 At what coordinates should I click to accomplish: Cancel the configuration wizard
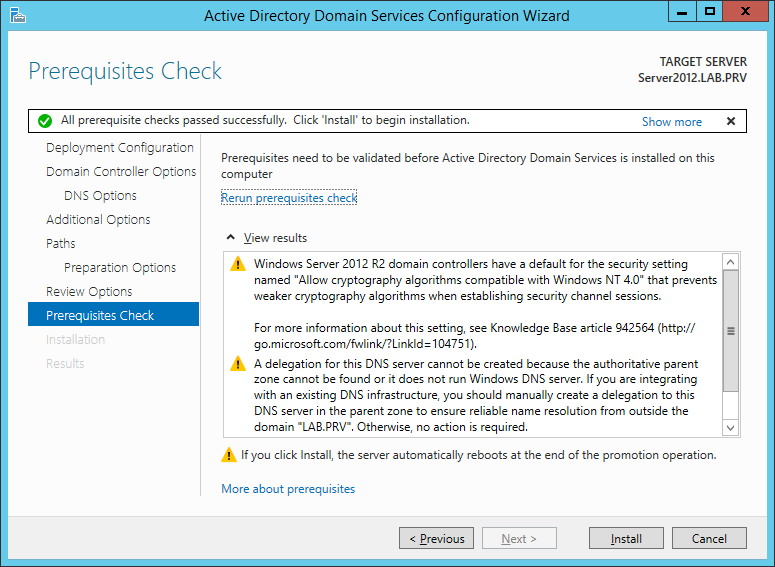(709, 538)
